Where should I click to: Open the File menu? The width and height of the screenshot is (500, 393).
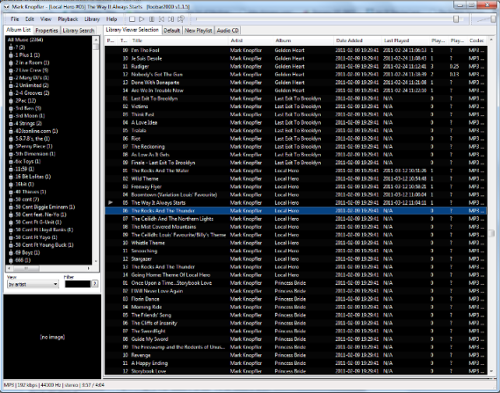tap(15, 19)
